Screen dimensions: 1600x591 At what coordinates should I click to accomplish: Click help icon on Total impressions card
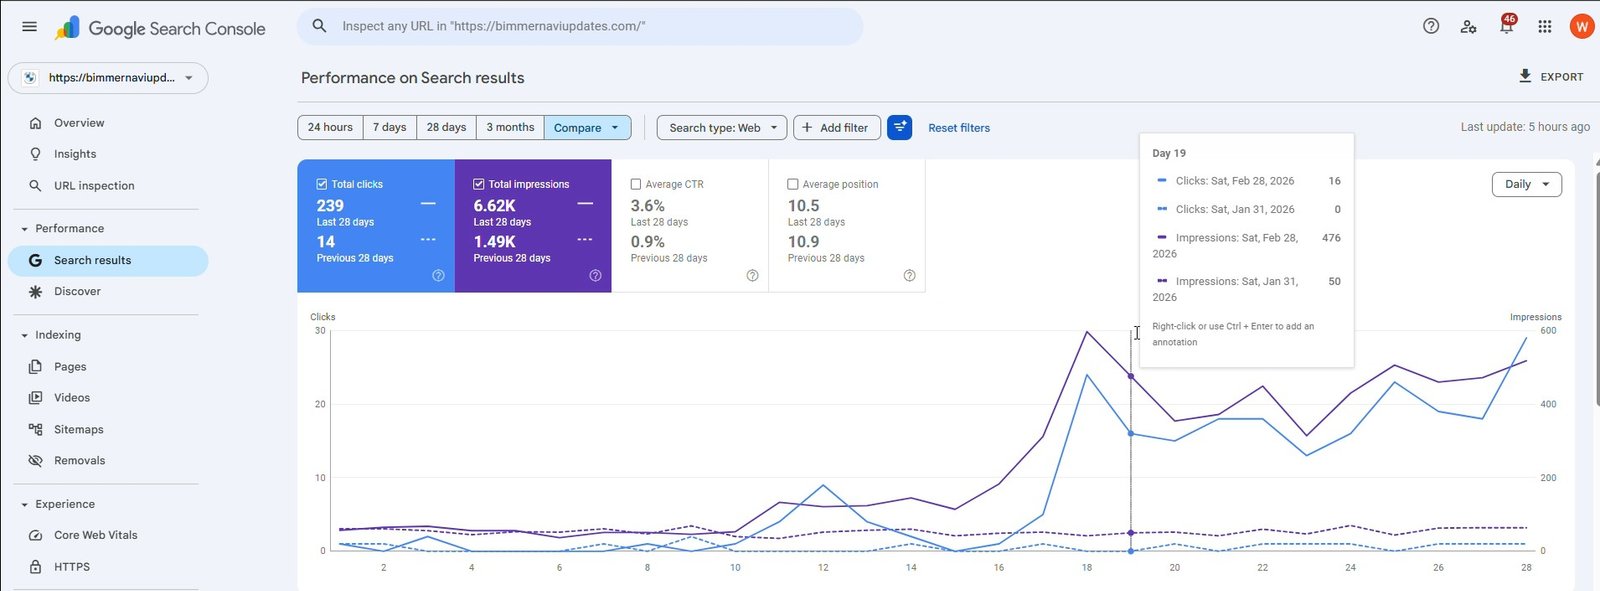tap(595, 275)
